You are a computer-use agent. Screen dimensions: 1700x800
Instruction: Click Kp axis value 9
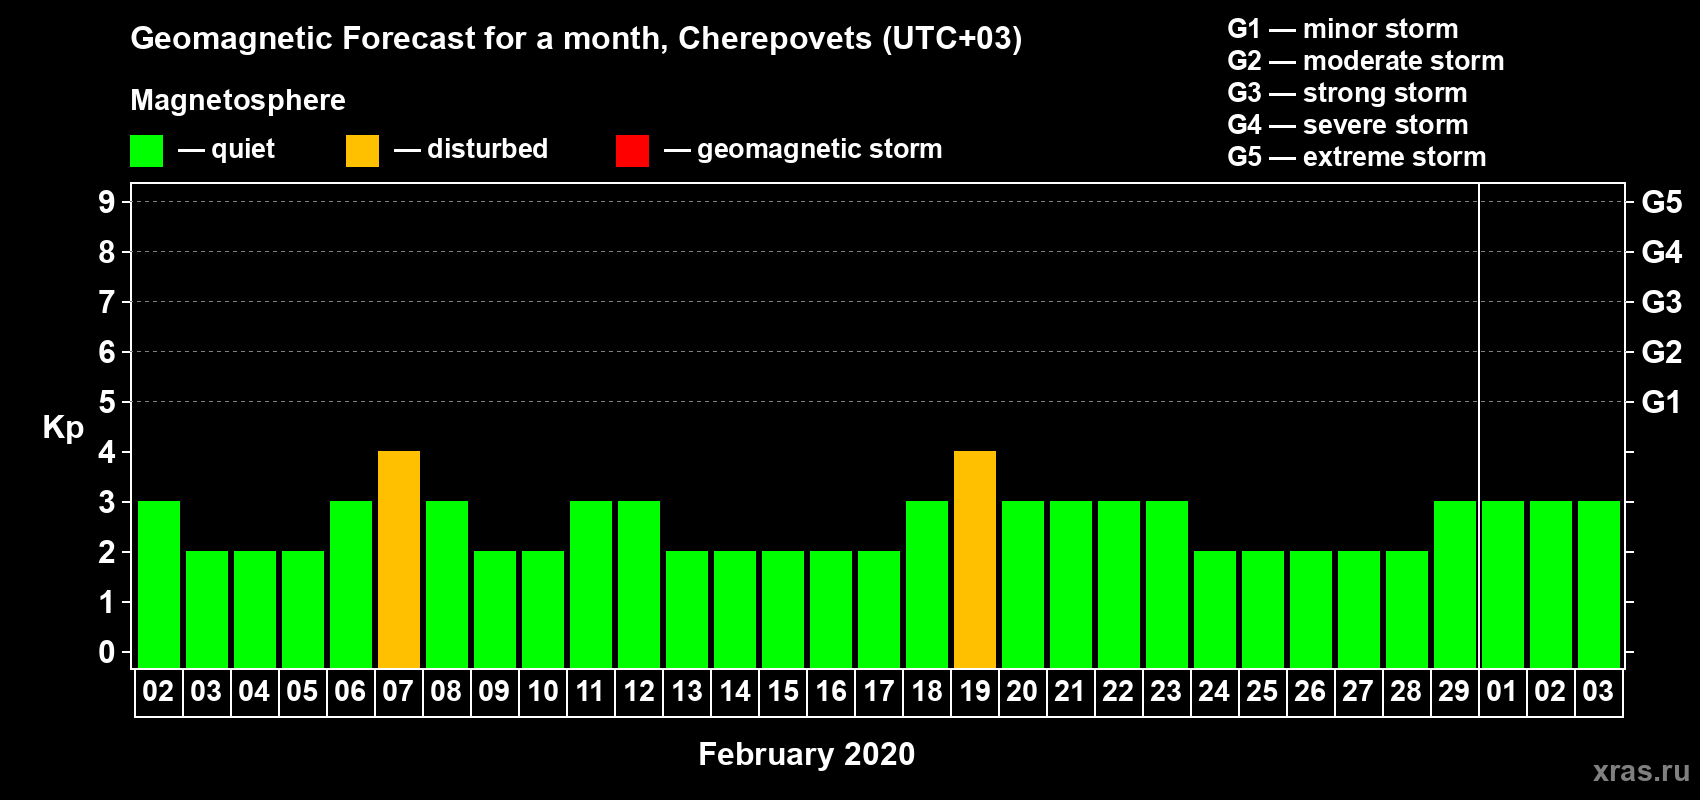[x=107, y=202]
